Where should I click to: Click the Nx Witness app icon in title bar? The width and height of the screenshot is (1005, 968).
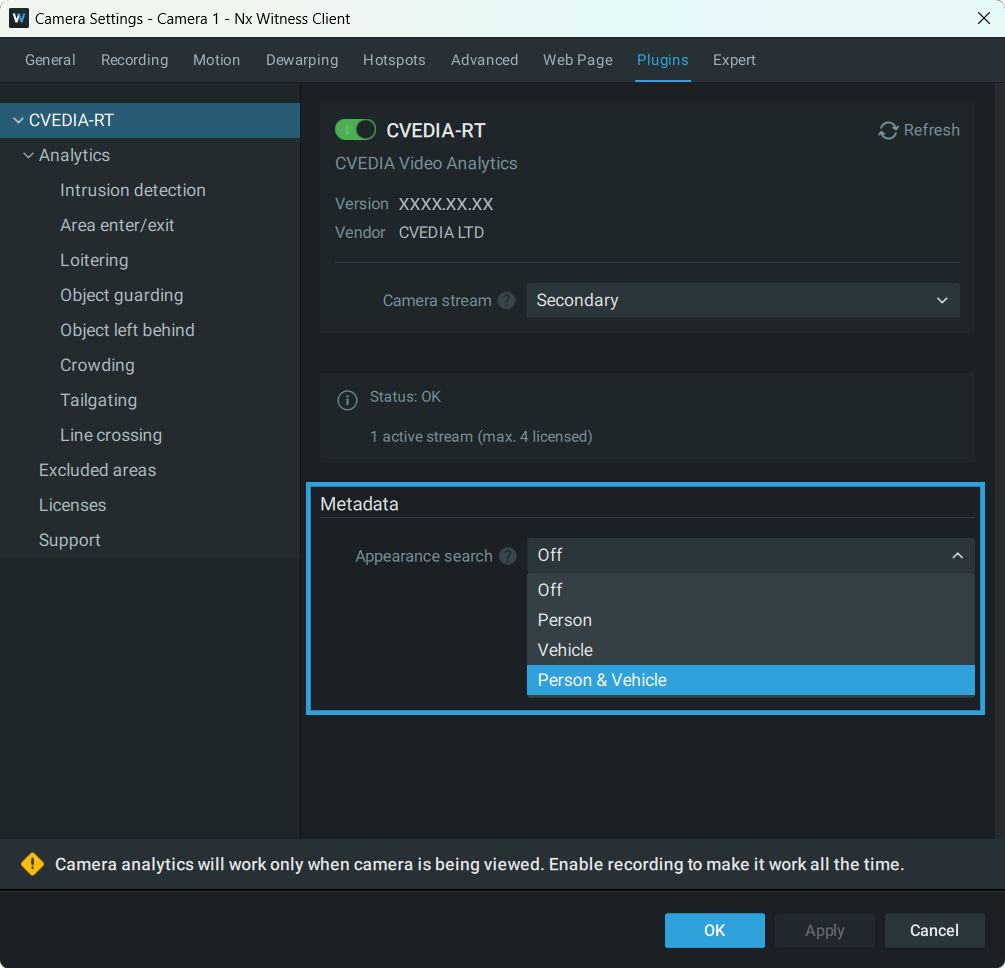[19, 18]
